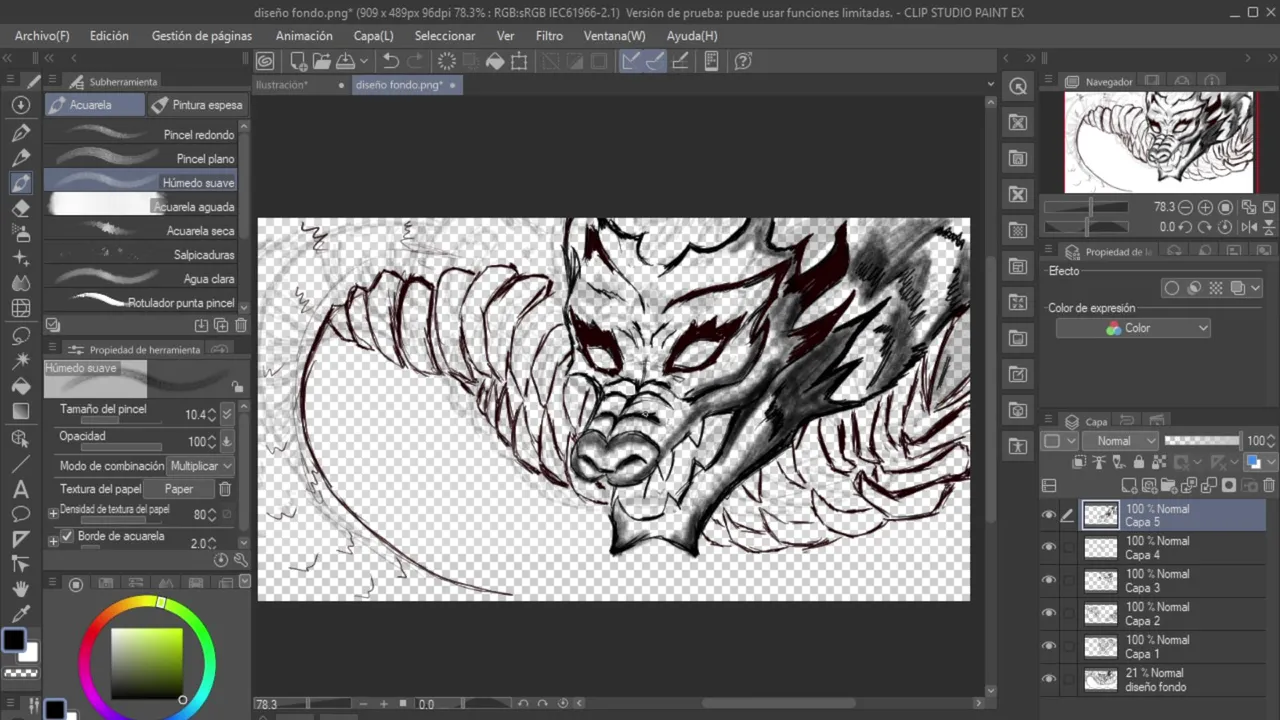Click Capa 3 layer thumbnail
1280x720 pixels.
coord(1101,580)
